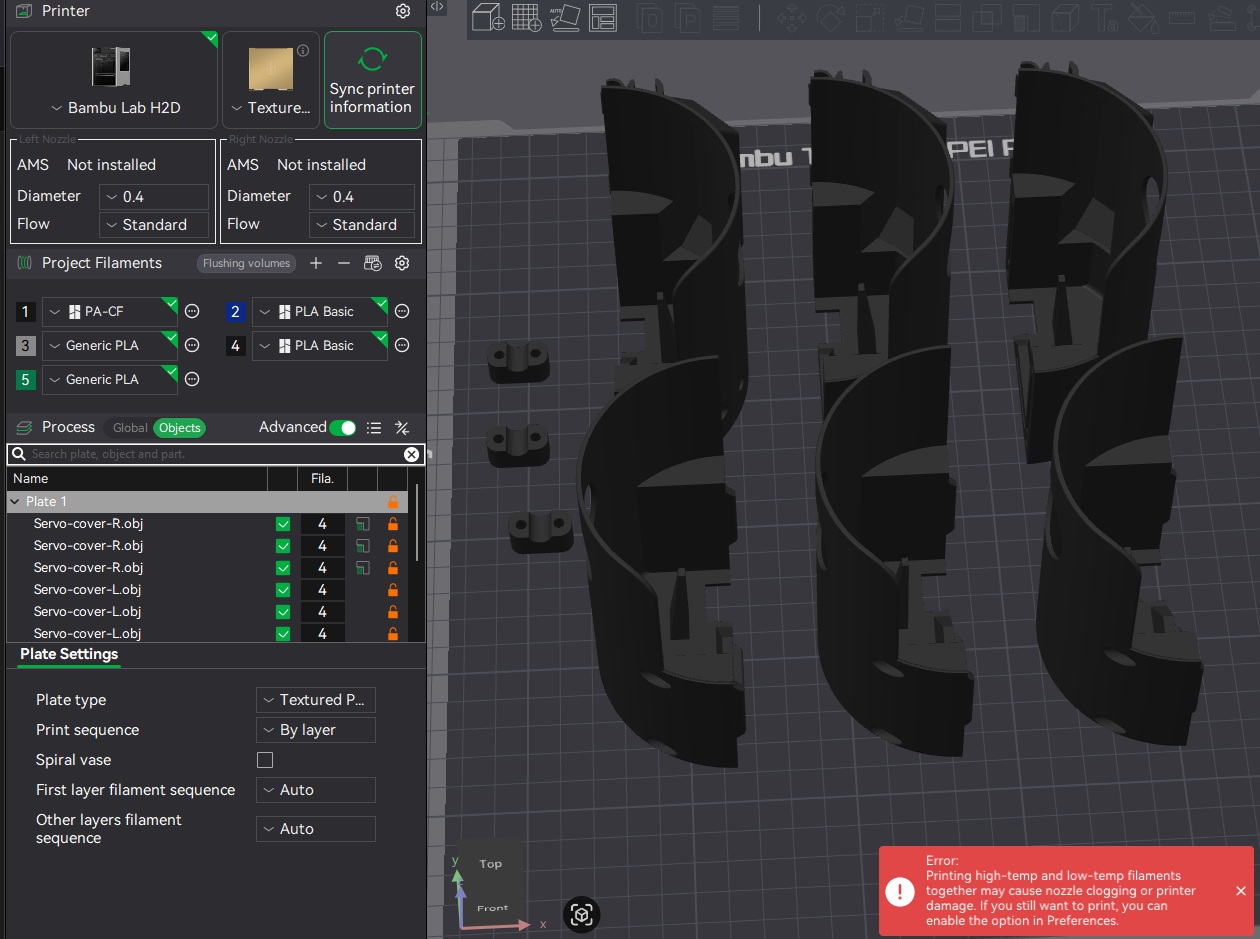Open the Bambu Lab H2D printer dropdown
The image size is (1260, 939).
tap(114, 108)
